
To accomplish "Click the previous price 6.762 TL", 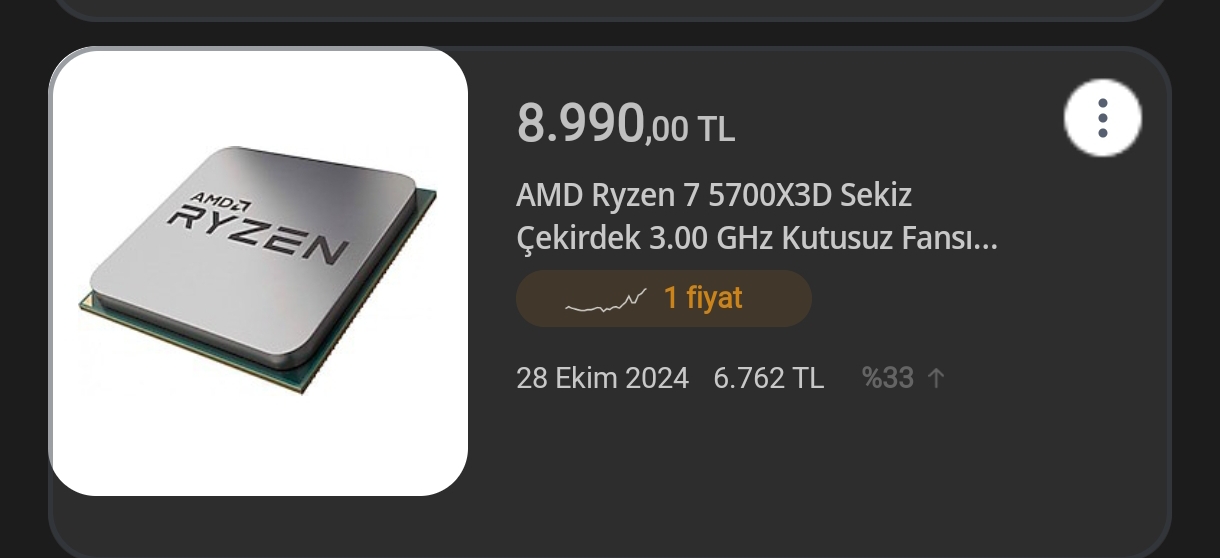I will (x=768, y=378).
